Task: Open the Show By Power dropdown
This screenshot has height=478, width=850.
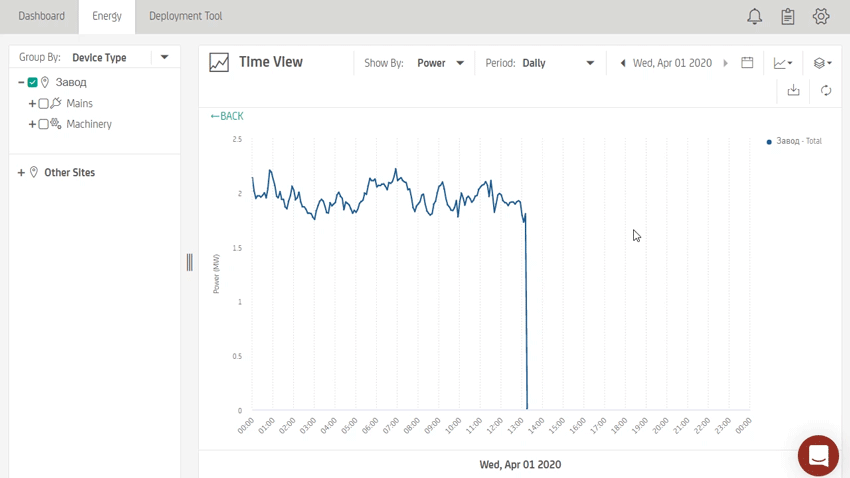Action: point(440,63)
